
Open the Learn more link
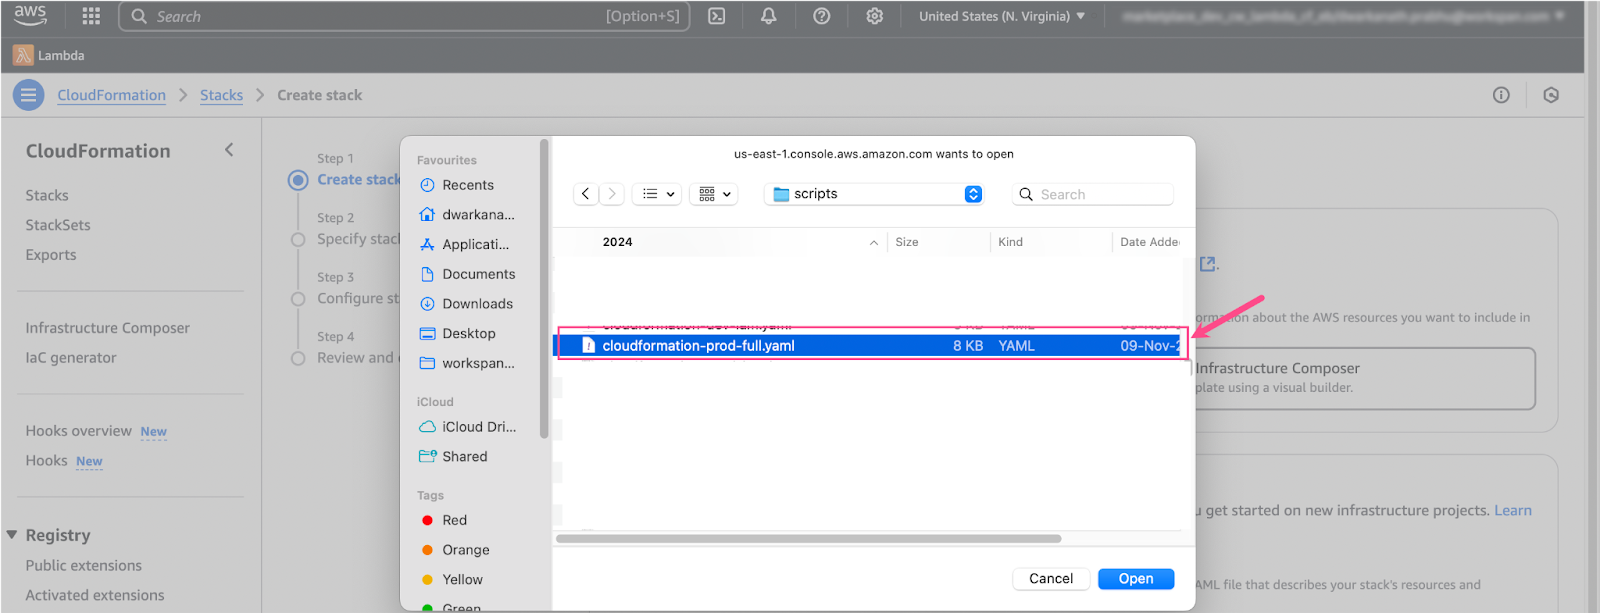[1513, 511]
